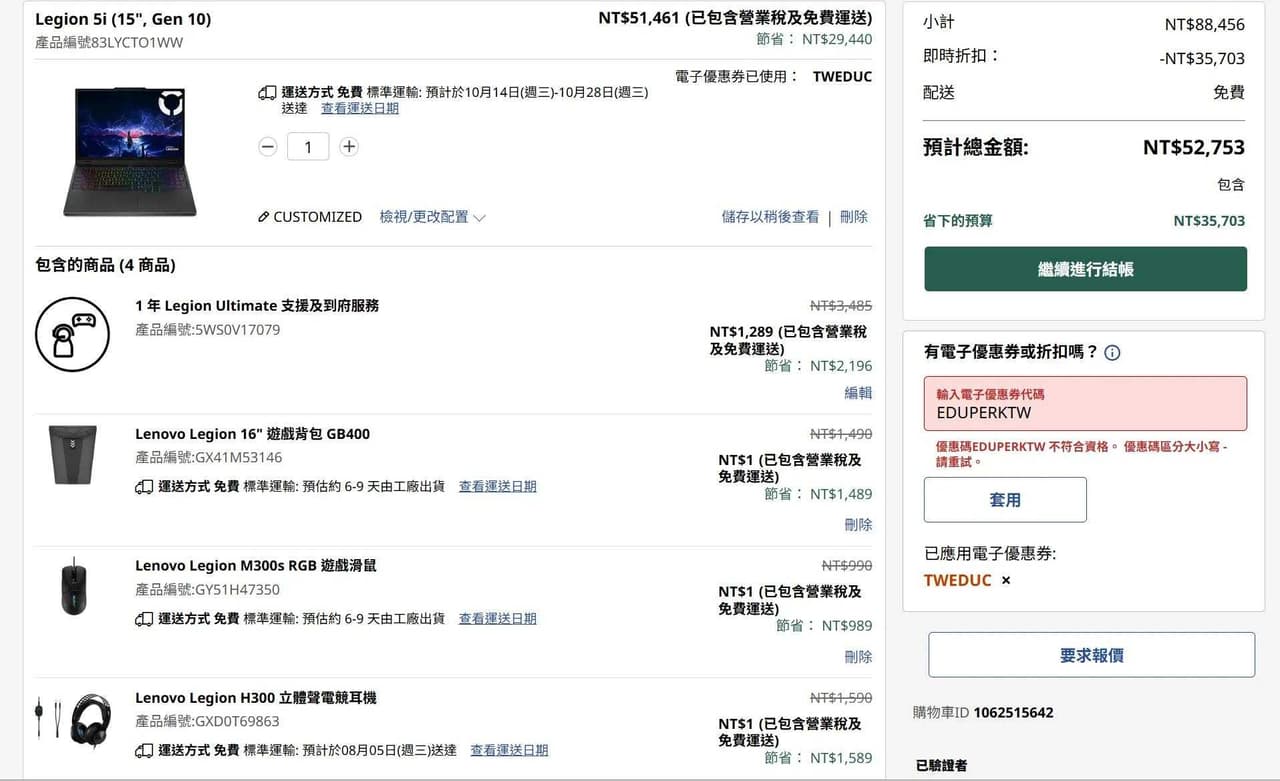Viewport: 1280px width, 781px height.
Task: Open 查看運送日期 under Legion 5i shipping
Action: [x=359, y=109]
